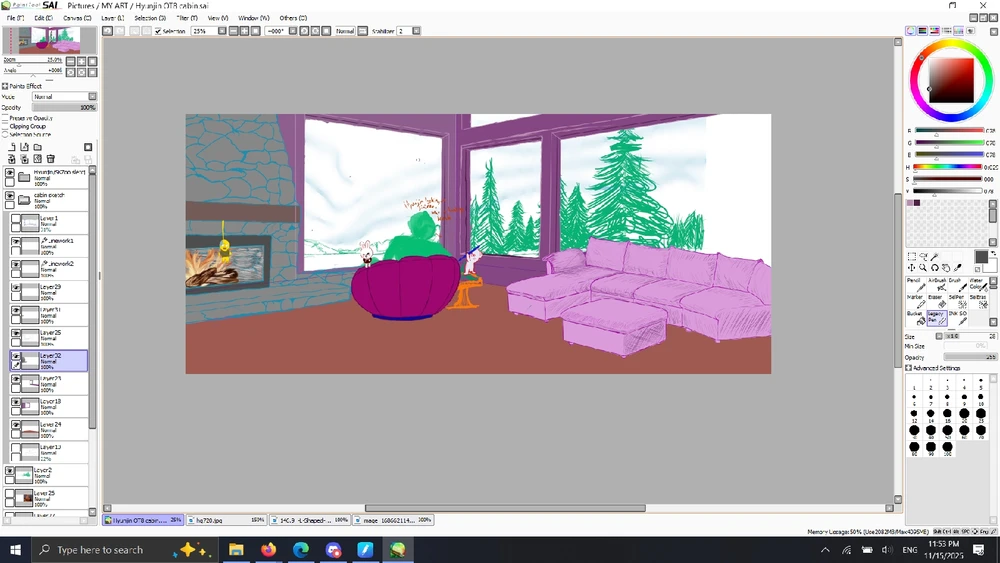Click the foreground color square
This screenshot has width=1000, height=563.
981,256
